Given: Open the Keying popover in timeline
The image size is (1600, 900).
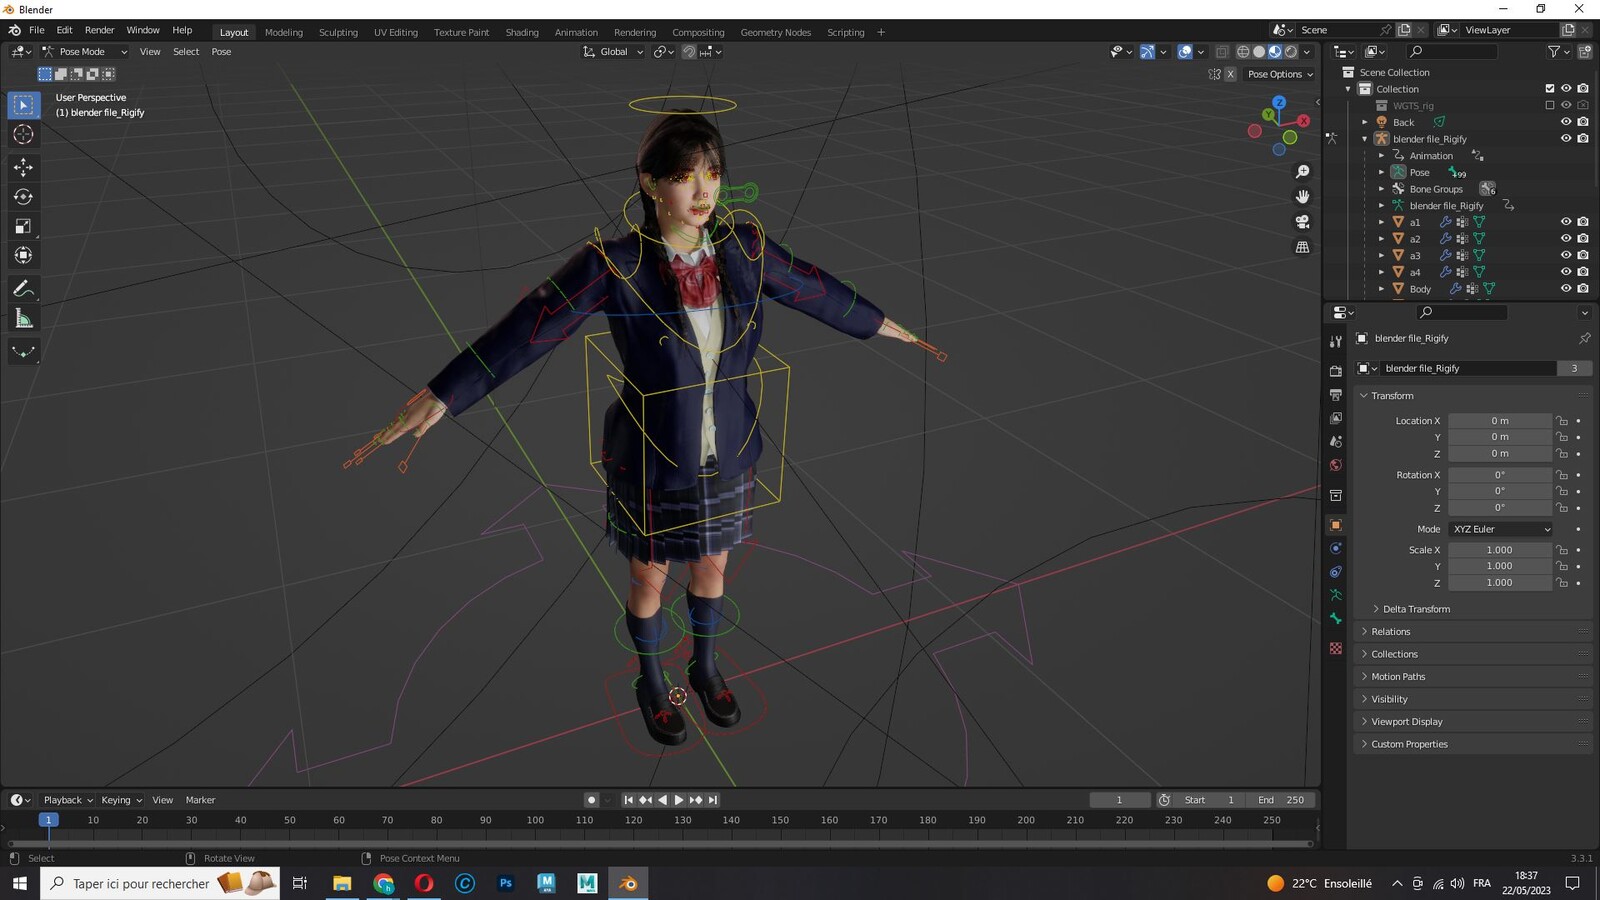Looking at the screenshot, I should [121, 800].
